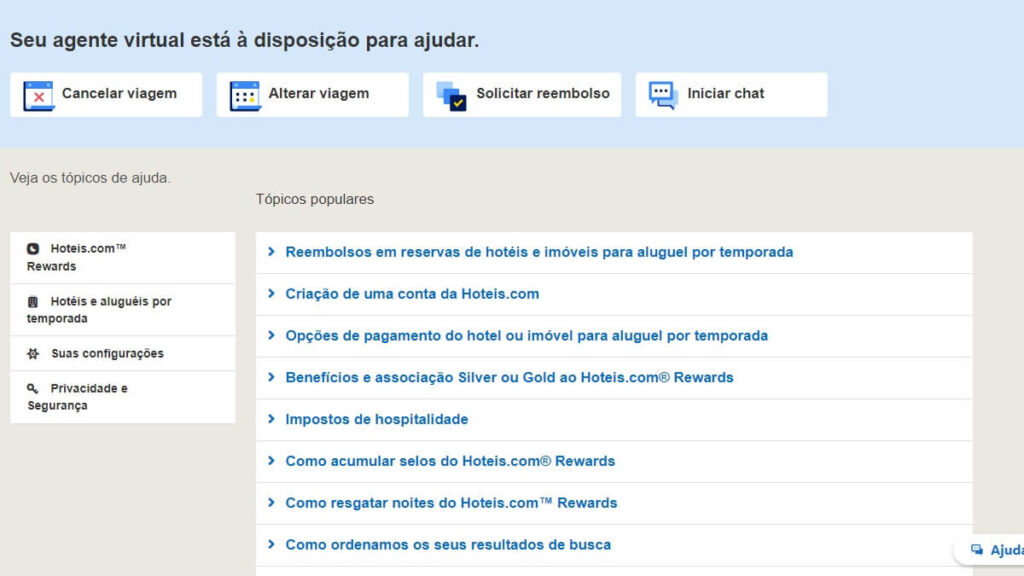Click the Cancelar viagem calendar icon
This screenshot has width=1024, height=576.
pos(39,96)
